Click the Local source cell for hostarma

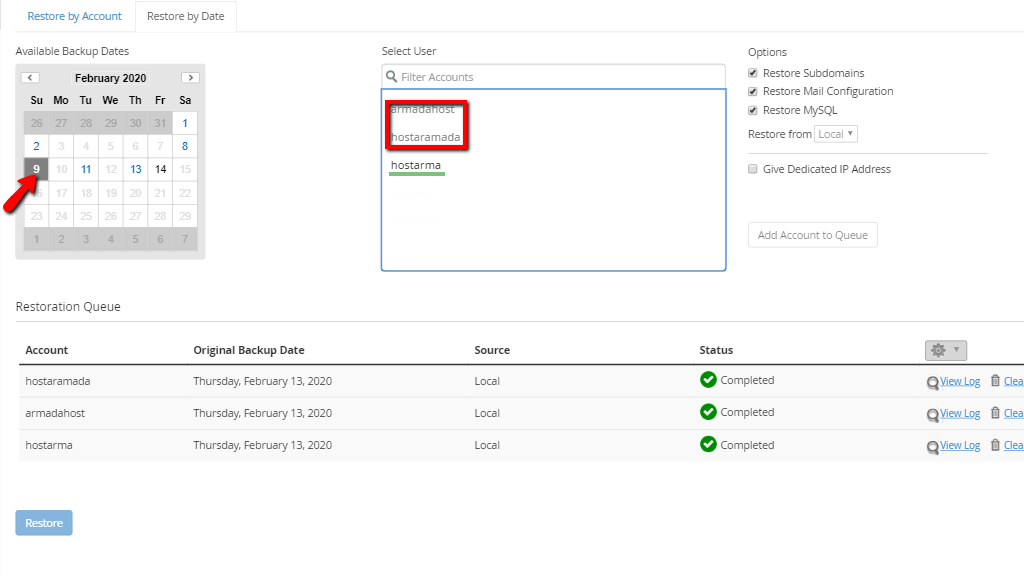(x=487, y=445)
